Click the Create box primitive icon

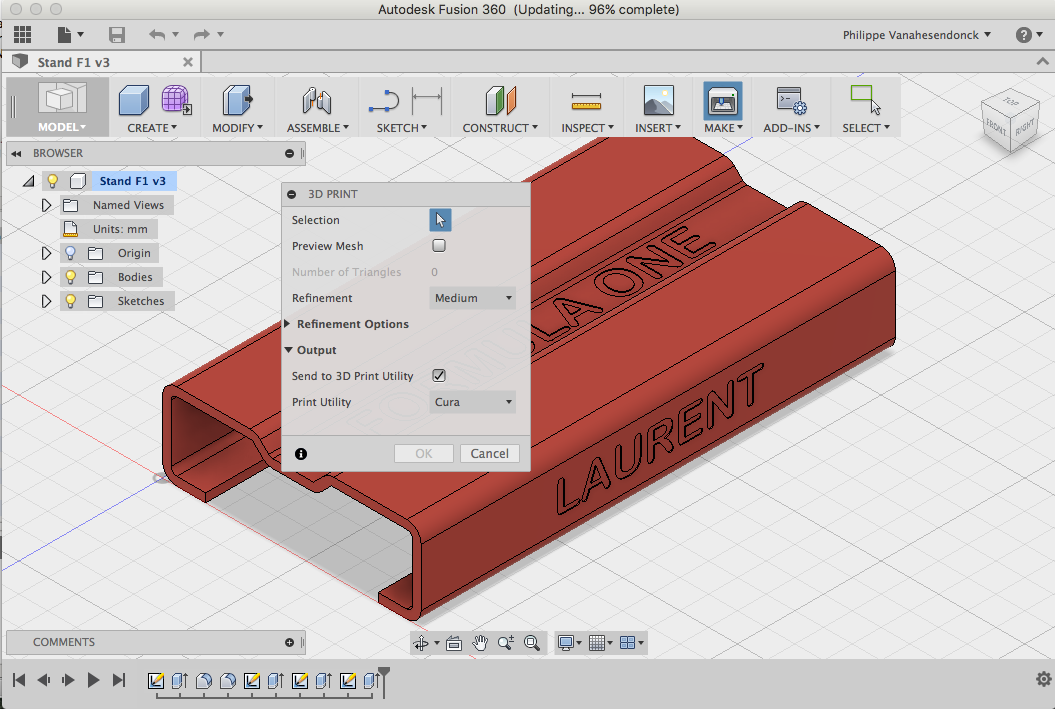[x=134, y=101]
